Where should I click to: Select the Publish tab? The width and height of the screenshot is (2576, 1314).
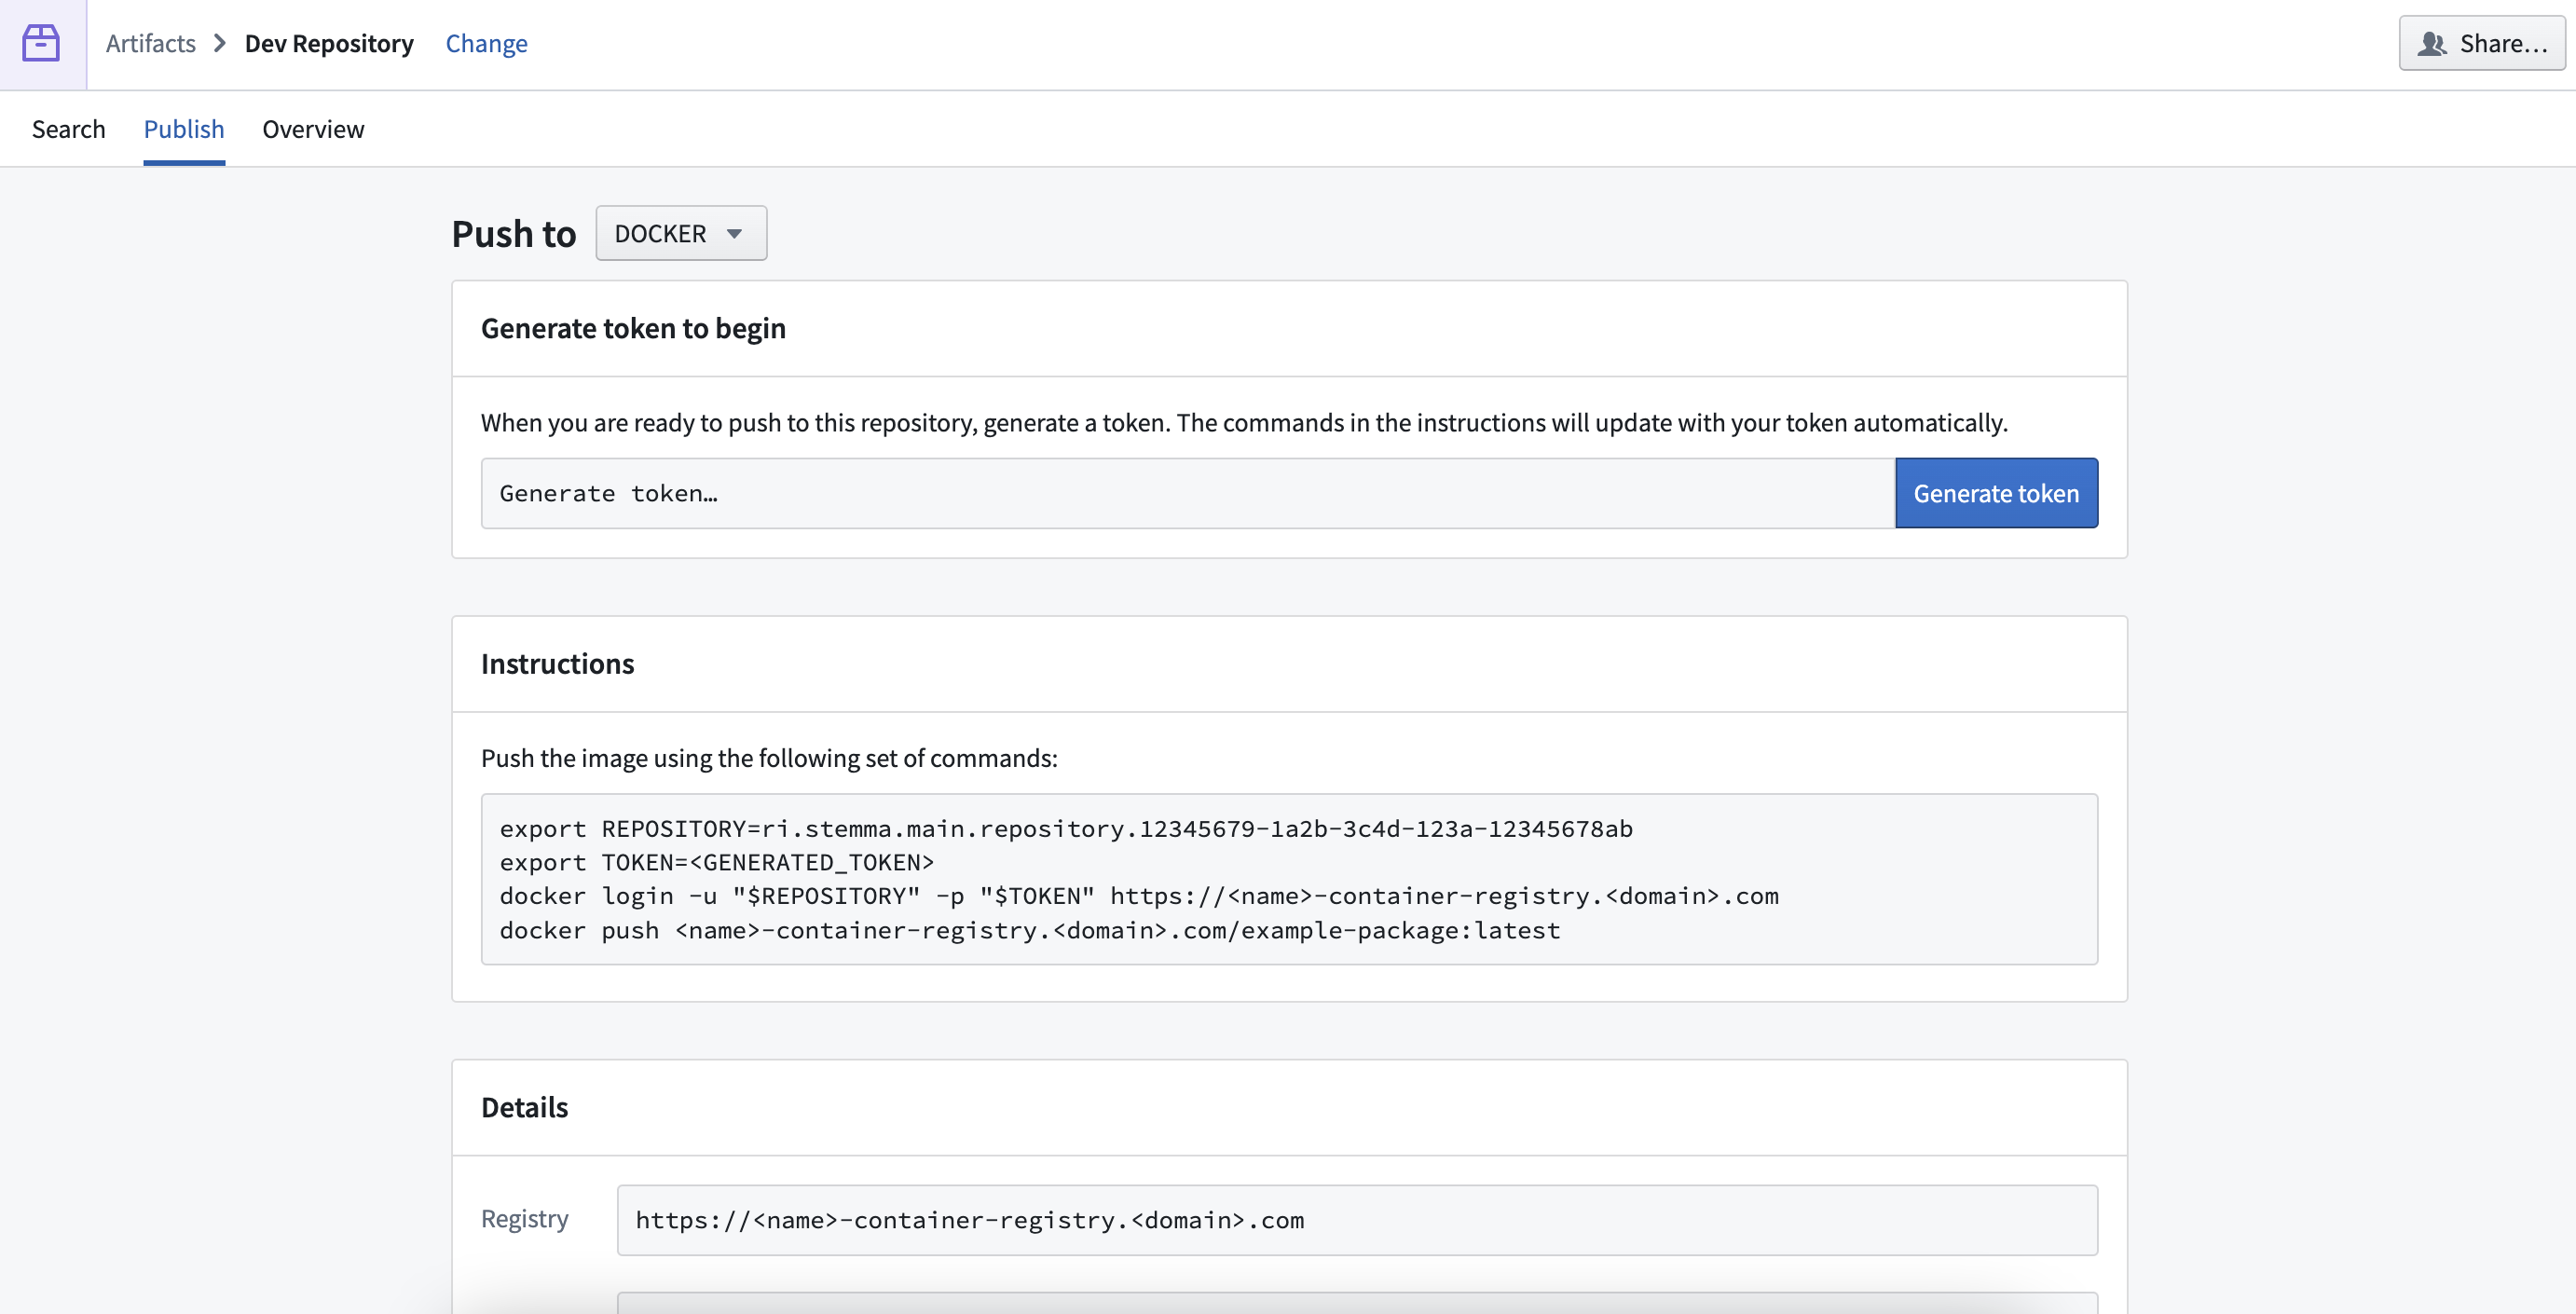tap(184, 129)
